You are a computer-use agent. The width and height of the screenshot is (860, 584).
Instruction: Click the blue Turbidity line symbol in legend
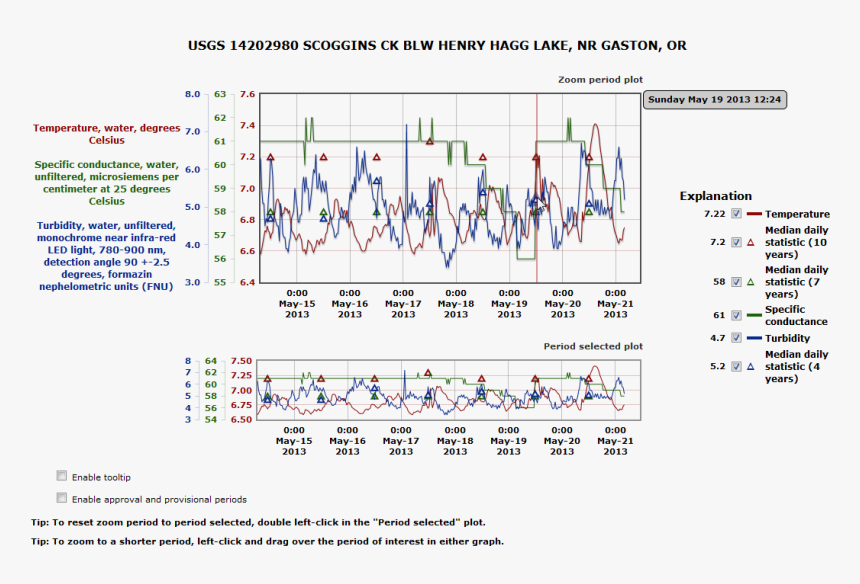[753, 338]
